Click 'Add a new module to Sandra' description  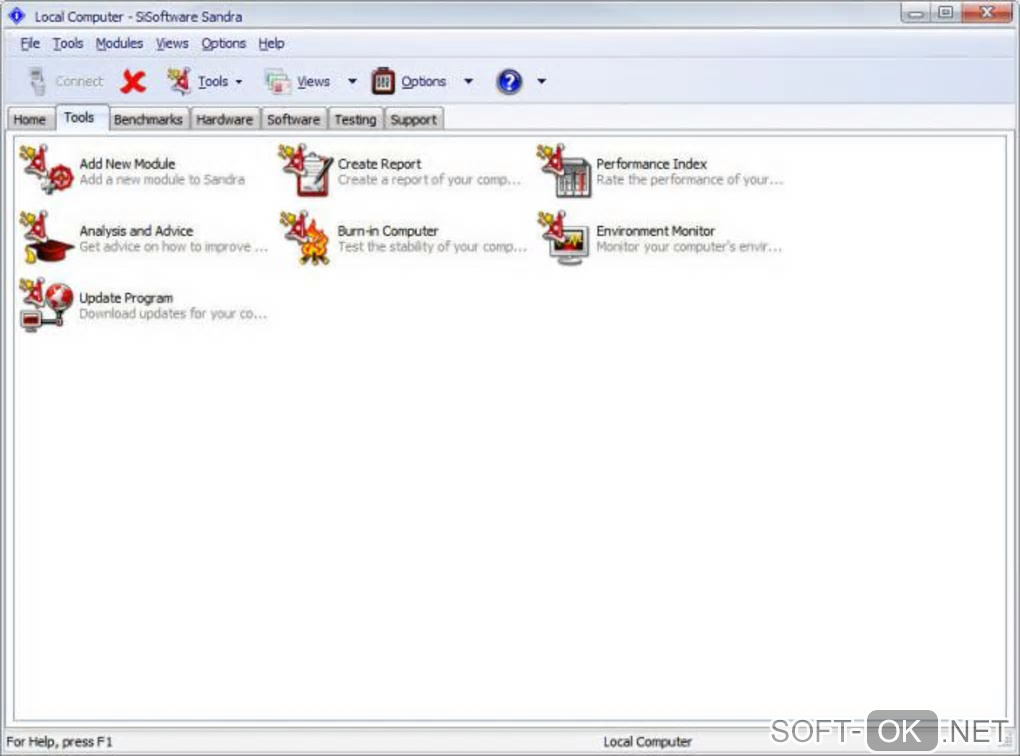162,180
